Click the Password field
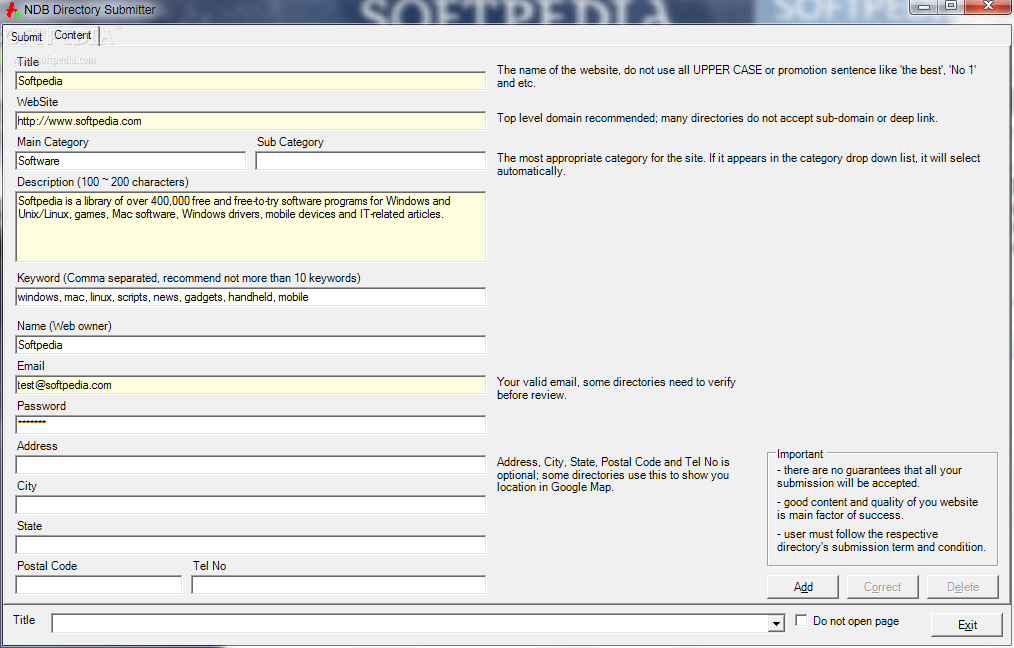 250,425
